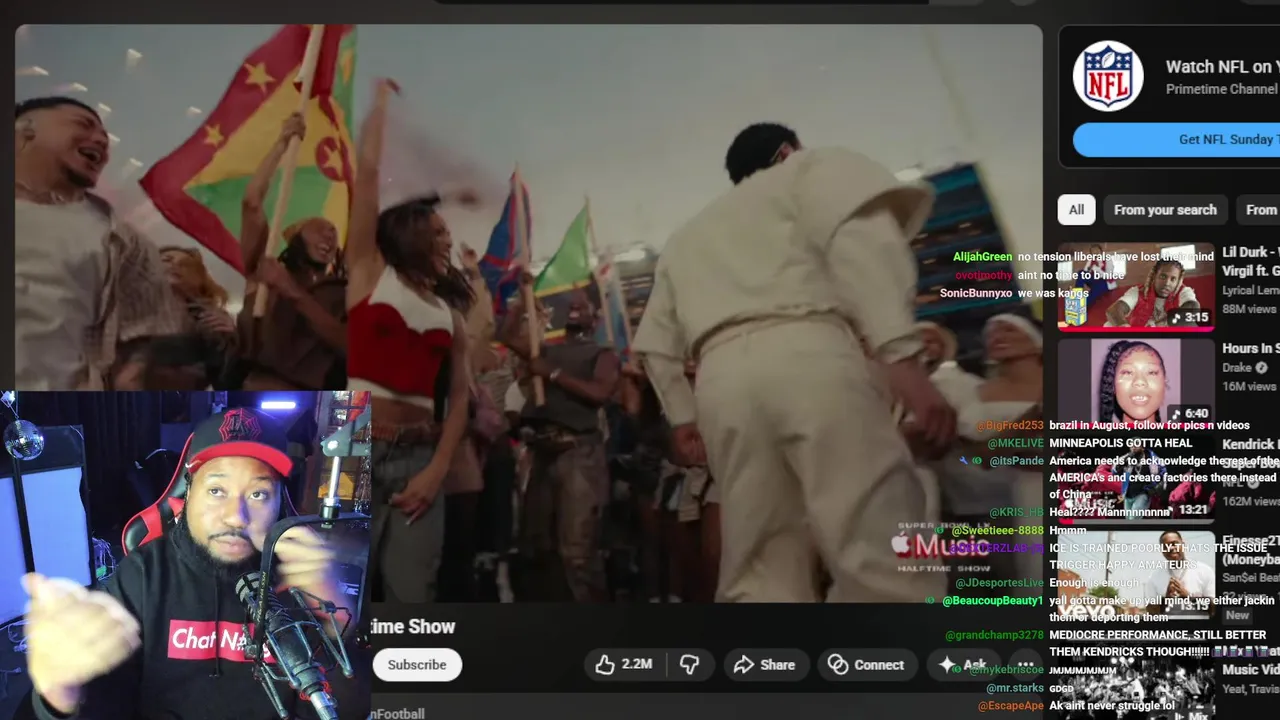Select the All filter chip
The image size is (1280, 720).
tap(1076, 210)
